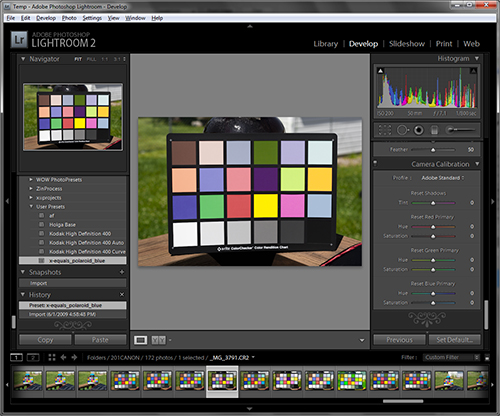This screenshot has width=500, height=416.
Task: Open the Custom Filter dropdown
Action: point(451,357)
